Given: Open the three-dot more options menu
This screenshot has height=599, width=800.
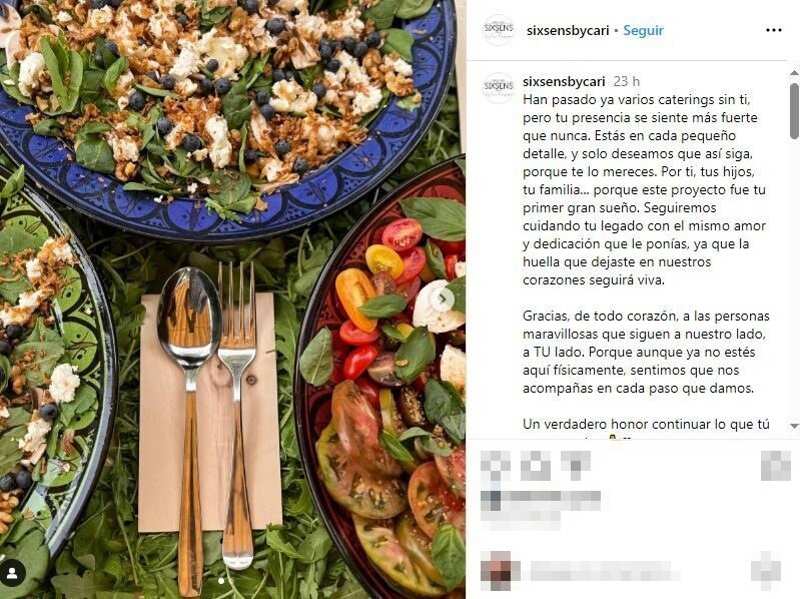Looking at the screenshot, I should 773,31.
